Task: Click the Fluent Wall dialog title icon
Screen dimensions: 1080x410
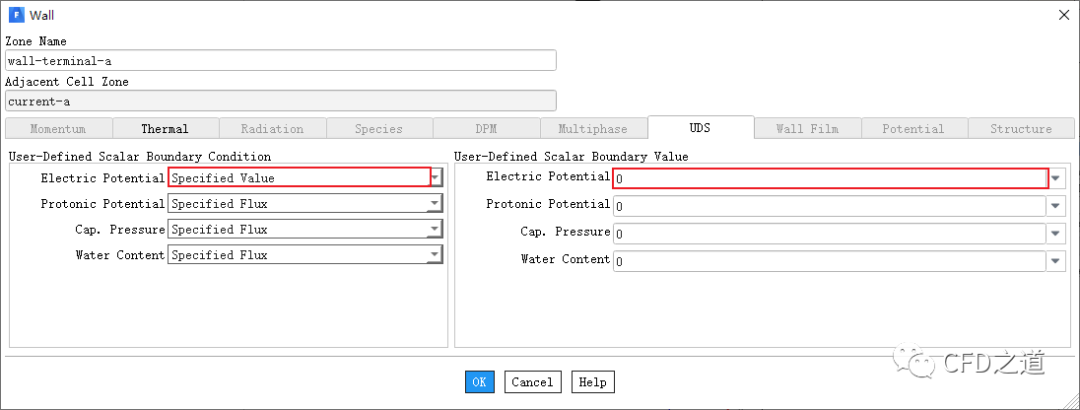Action: [x=15, y=15]
